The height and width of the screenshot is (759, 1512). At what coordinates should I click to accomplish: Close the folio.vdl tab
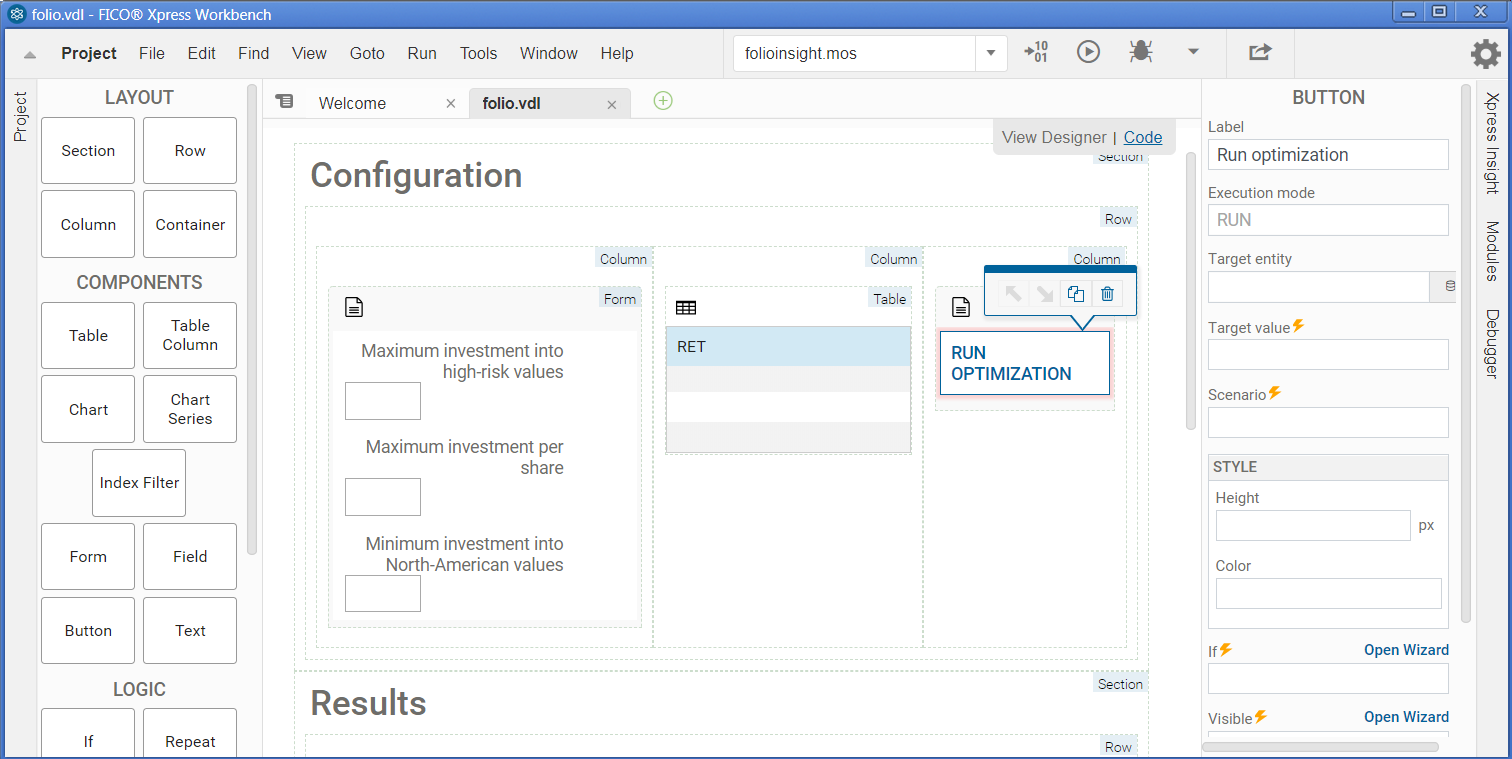(612, 104)
